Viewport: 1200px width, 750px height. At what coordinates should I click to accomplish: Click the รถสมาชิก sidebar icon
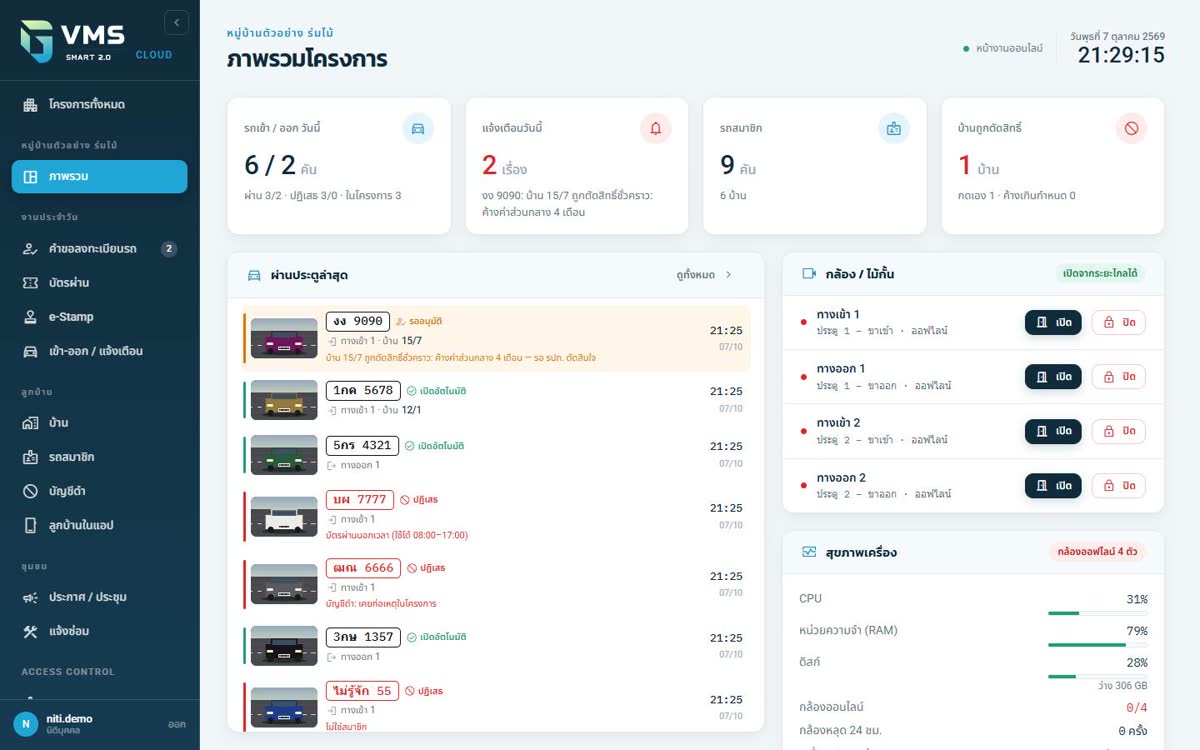30,457
